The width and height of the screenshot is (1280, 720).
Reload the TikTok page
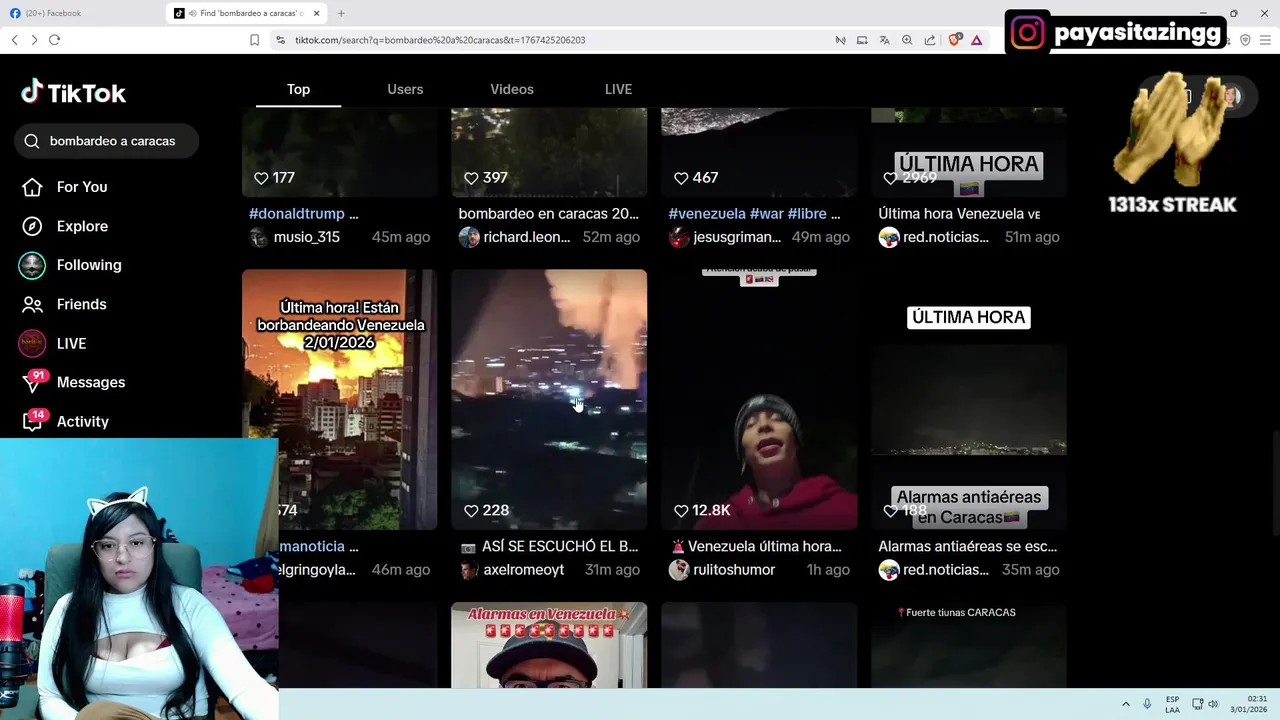54,40
